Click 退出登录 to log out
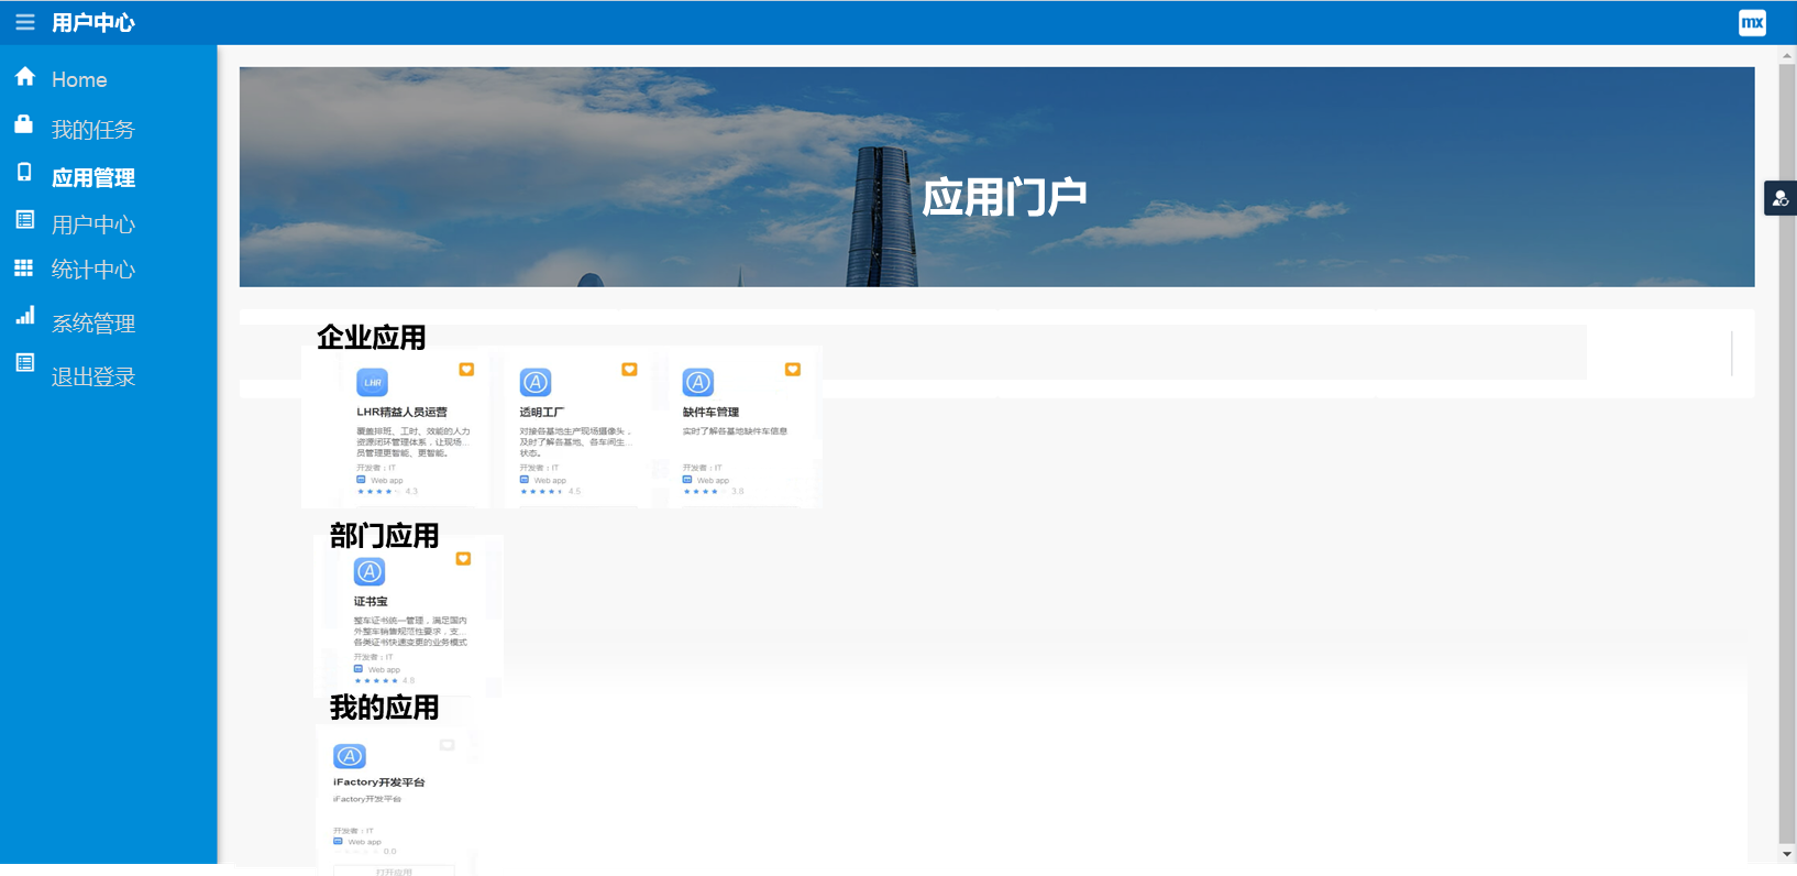Screen dimensions: 1797x876 [93, 376]
